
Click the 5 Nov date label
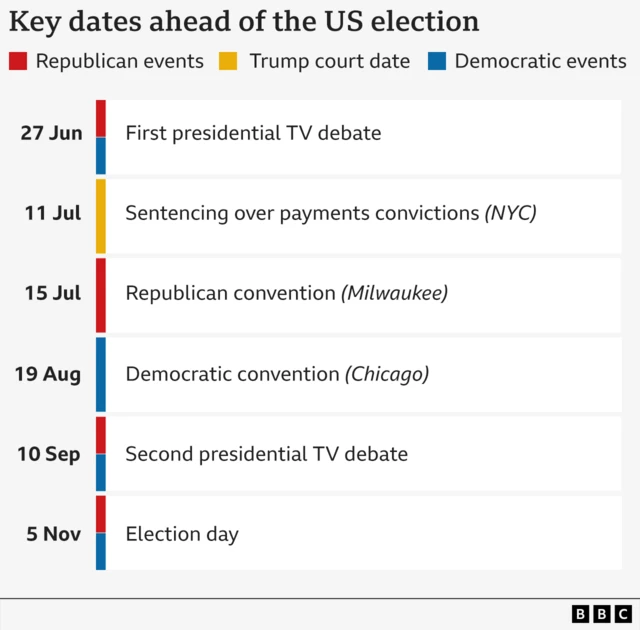point(54,534)
